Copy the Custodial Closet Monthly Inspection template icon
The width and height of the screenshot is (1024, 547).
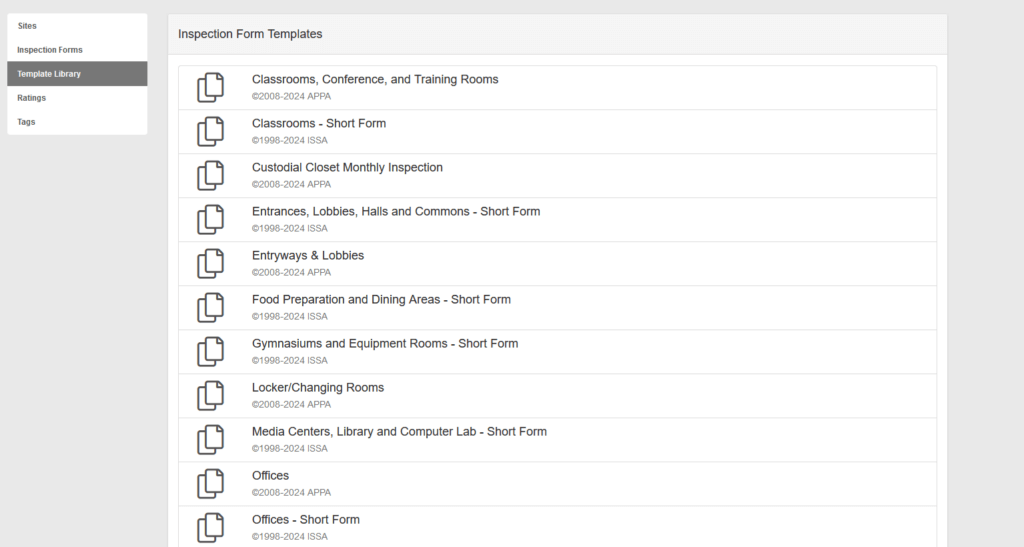click(x=210, y=176)
